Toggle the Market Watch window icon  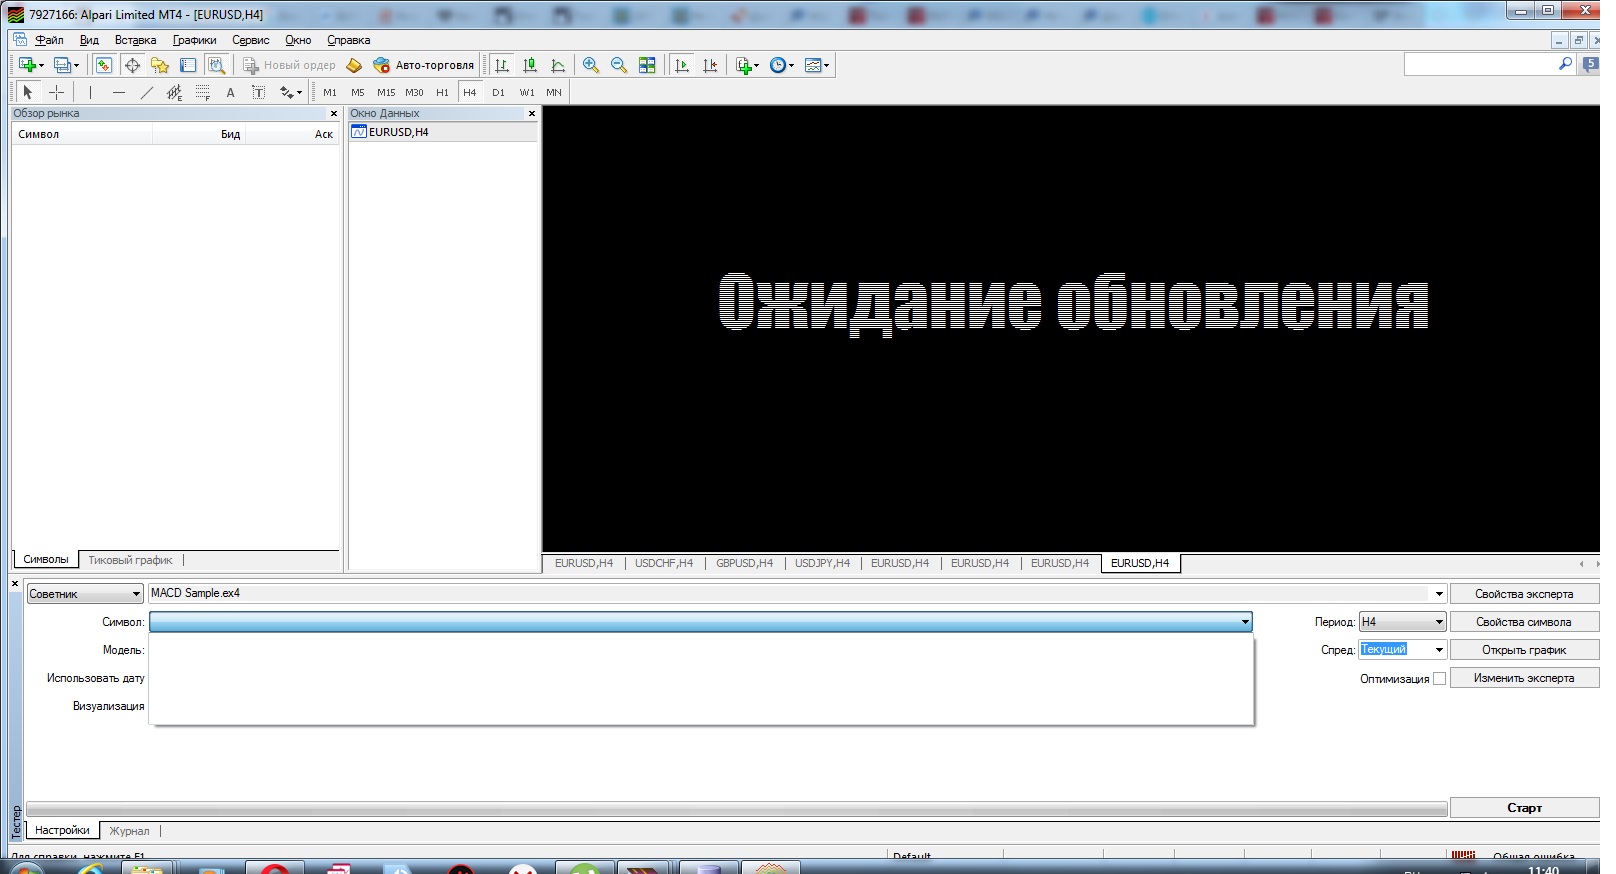pyautogui.click(x=103, y=65)
